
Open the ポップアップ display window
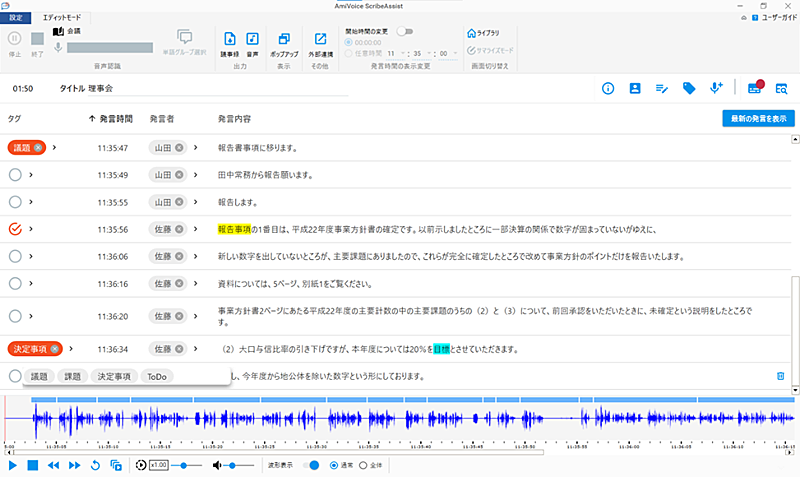pos(286,39)
